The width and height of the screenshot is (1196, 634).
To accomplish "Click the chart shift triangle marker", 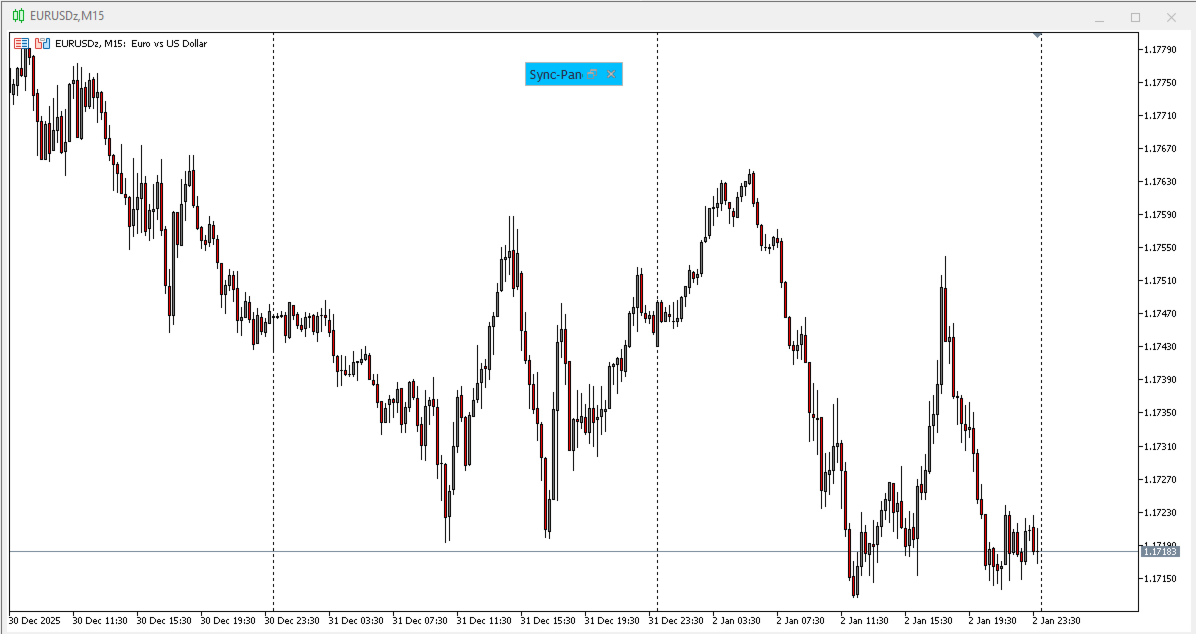I will pyautogui.click(x=1037, y=35).
